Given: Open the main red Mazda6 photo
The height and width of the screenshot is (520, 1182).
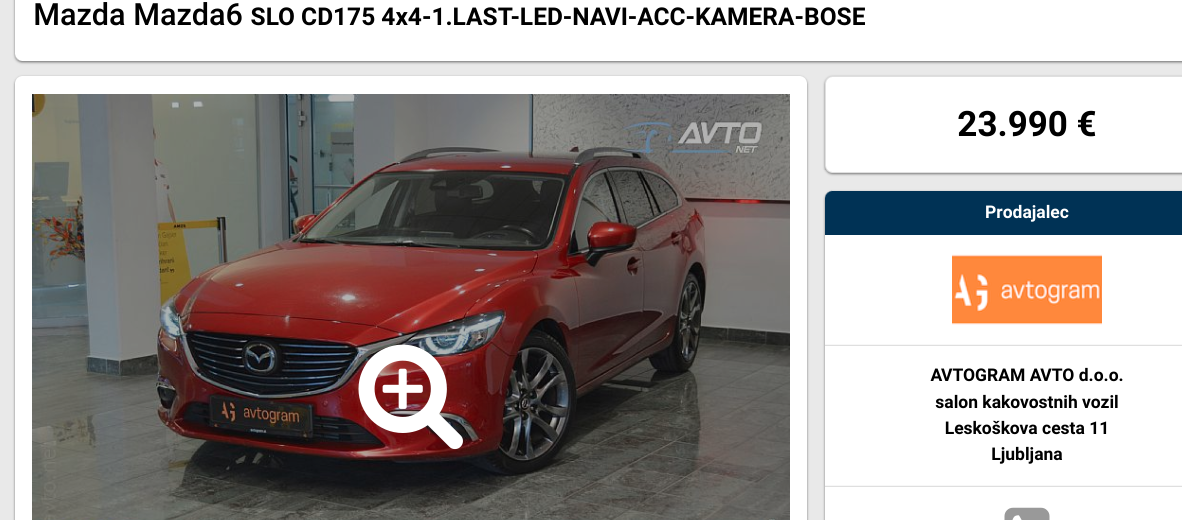Looking at the screenshot, I should pyautogui.click(x=411, y=307).
